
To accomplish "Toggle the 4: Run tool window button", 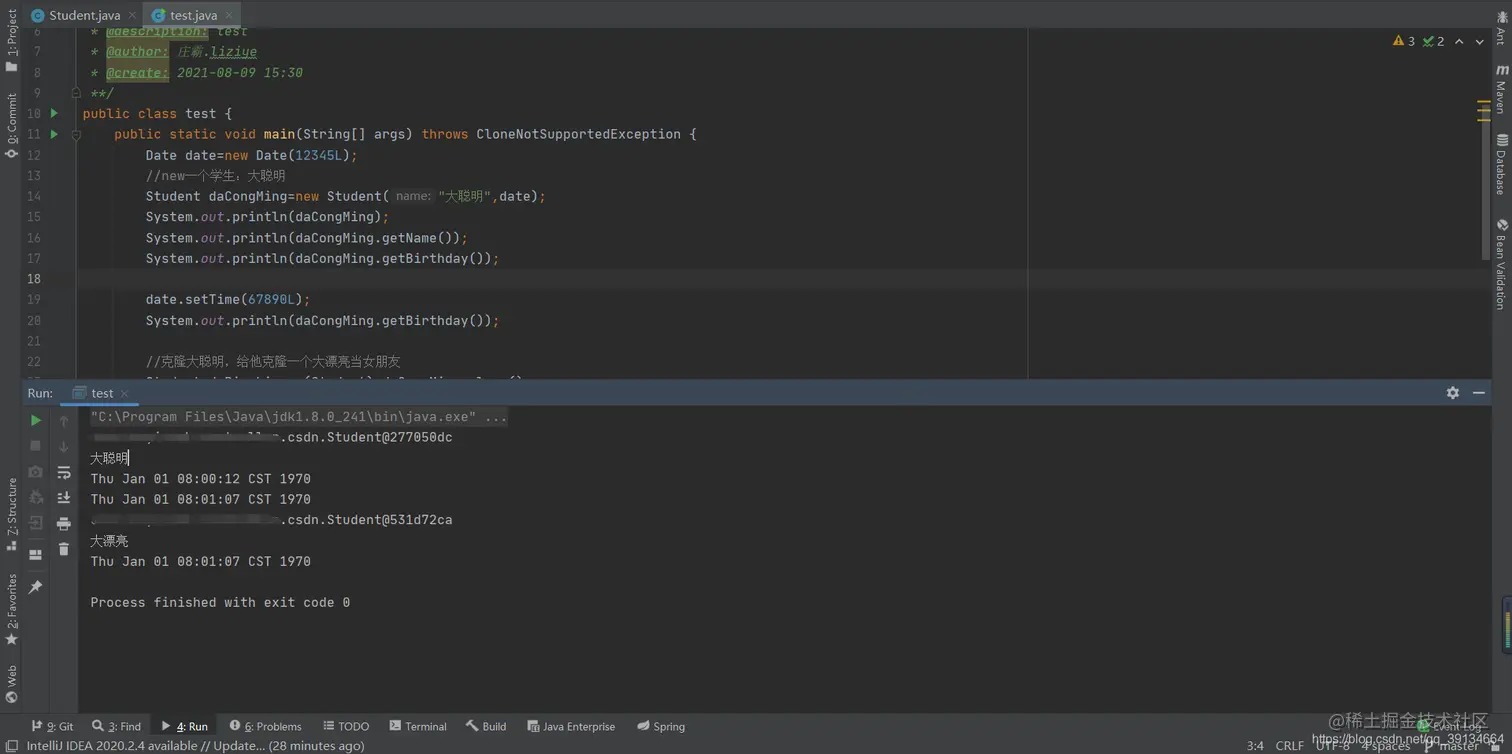I will coord(184,726).
